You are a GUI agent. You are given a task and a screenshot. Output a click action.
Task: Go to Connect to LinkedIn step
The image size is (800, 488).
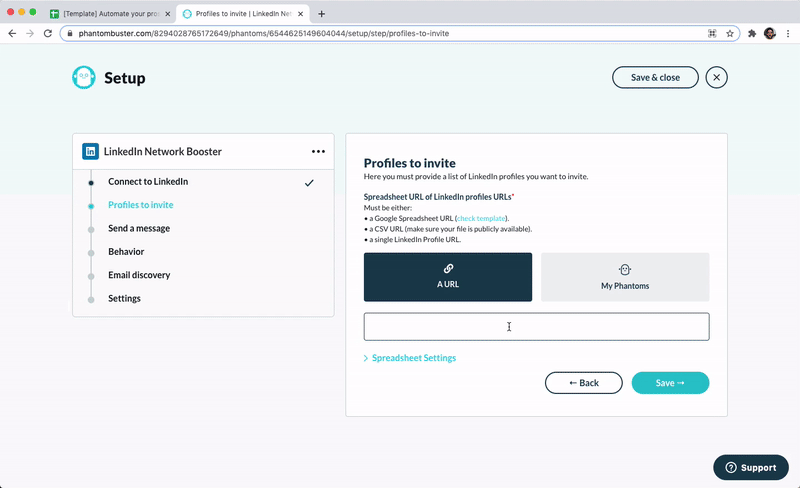pyautogui.click(x=148, y=182)
